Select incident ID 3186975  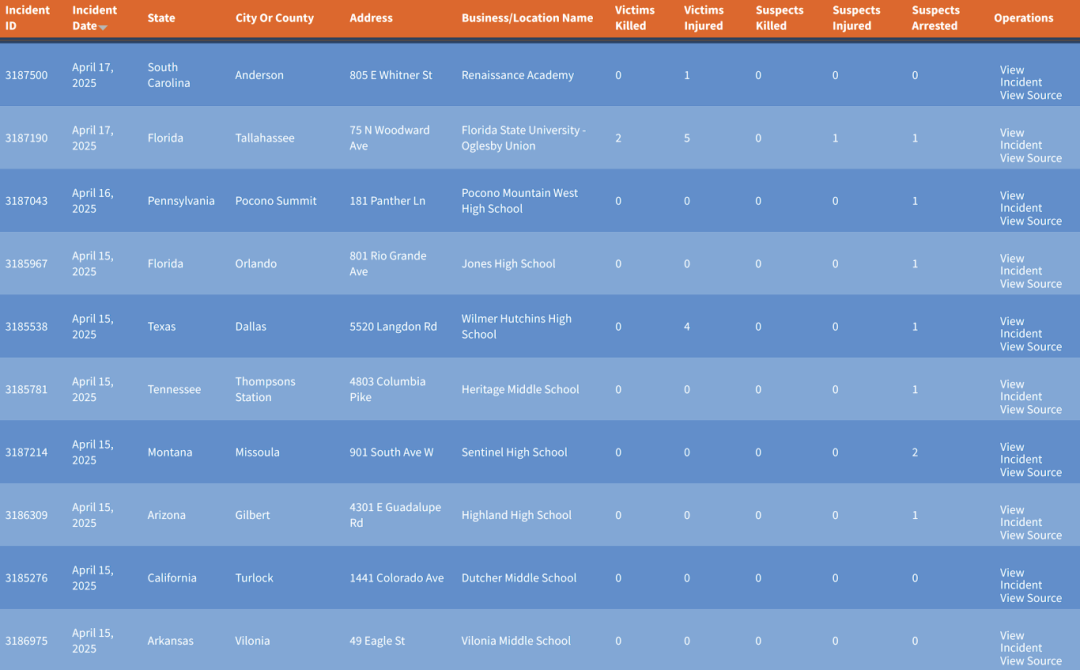pyautogui.click(x=26, y=640)
